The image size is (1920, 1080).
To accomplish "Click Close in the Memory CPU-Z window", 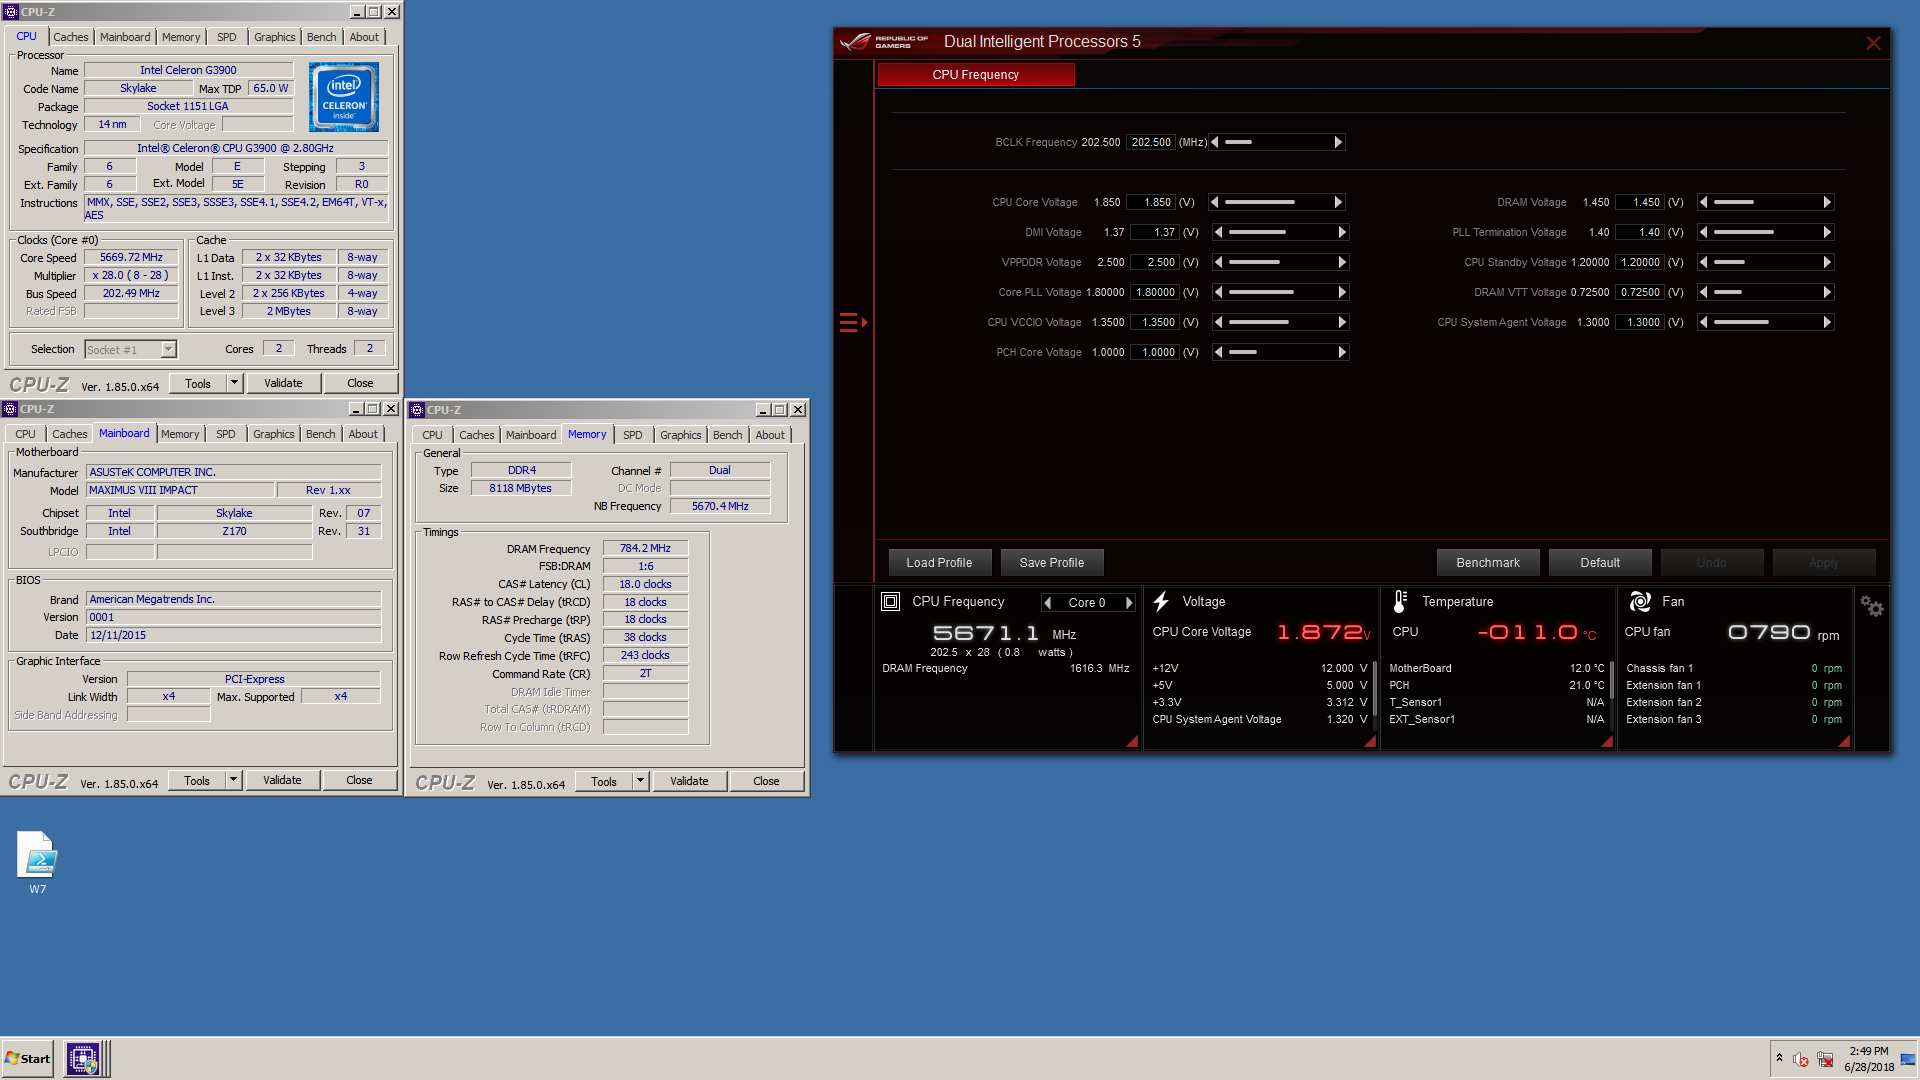I will [x=767, y=781].
